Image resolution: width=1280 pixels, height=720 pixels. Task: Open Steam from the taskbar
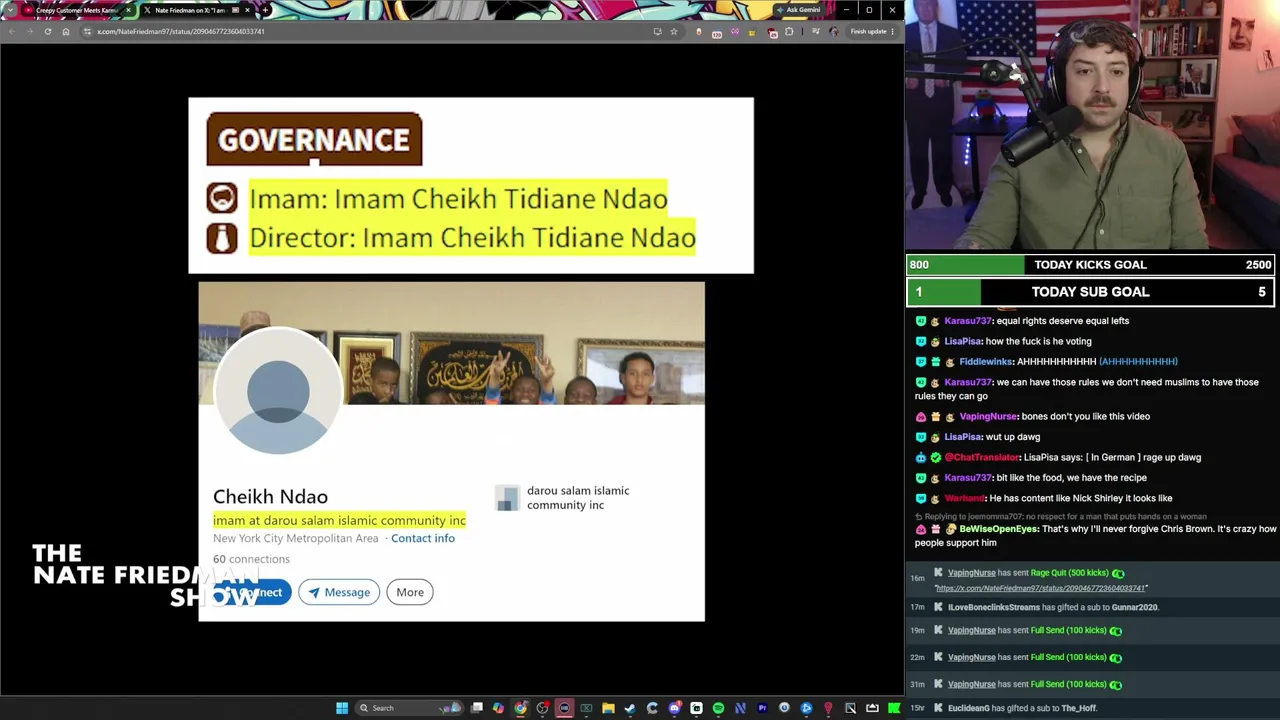630,708
